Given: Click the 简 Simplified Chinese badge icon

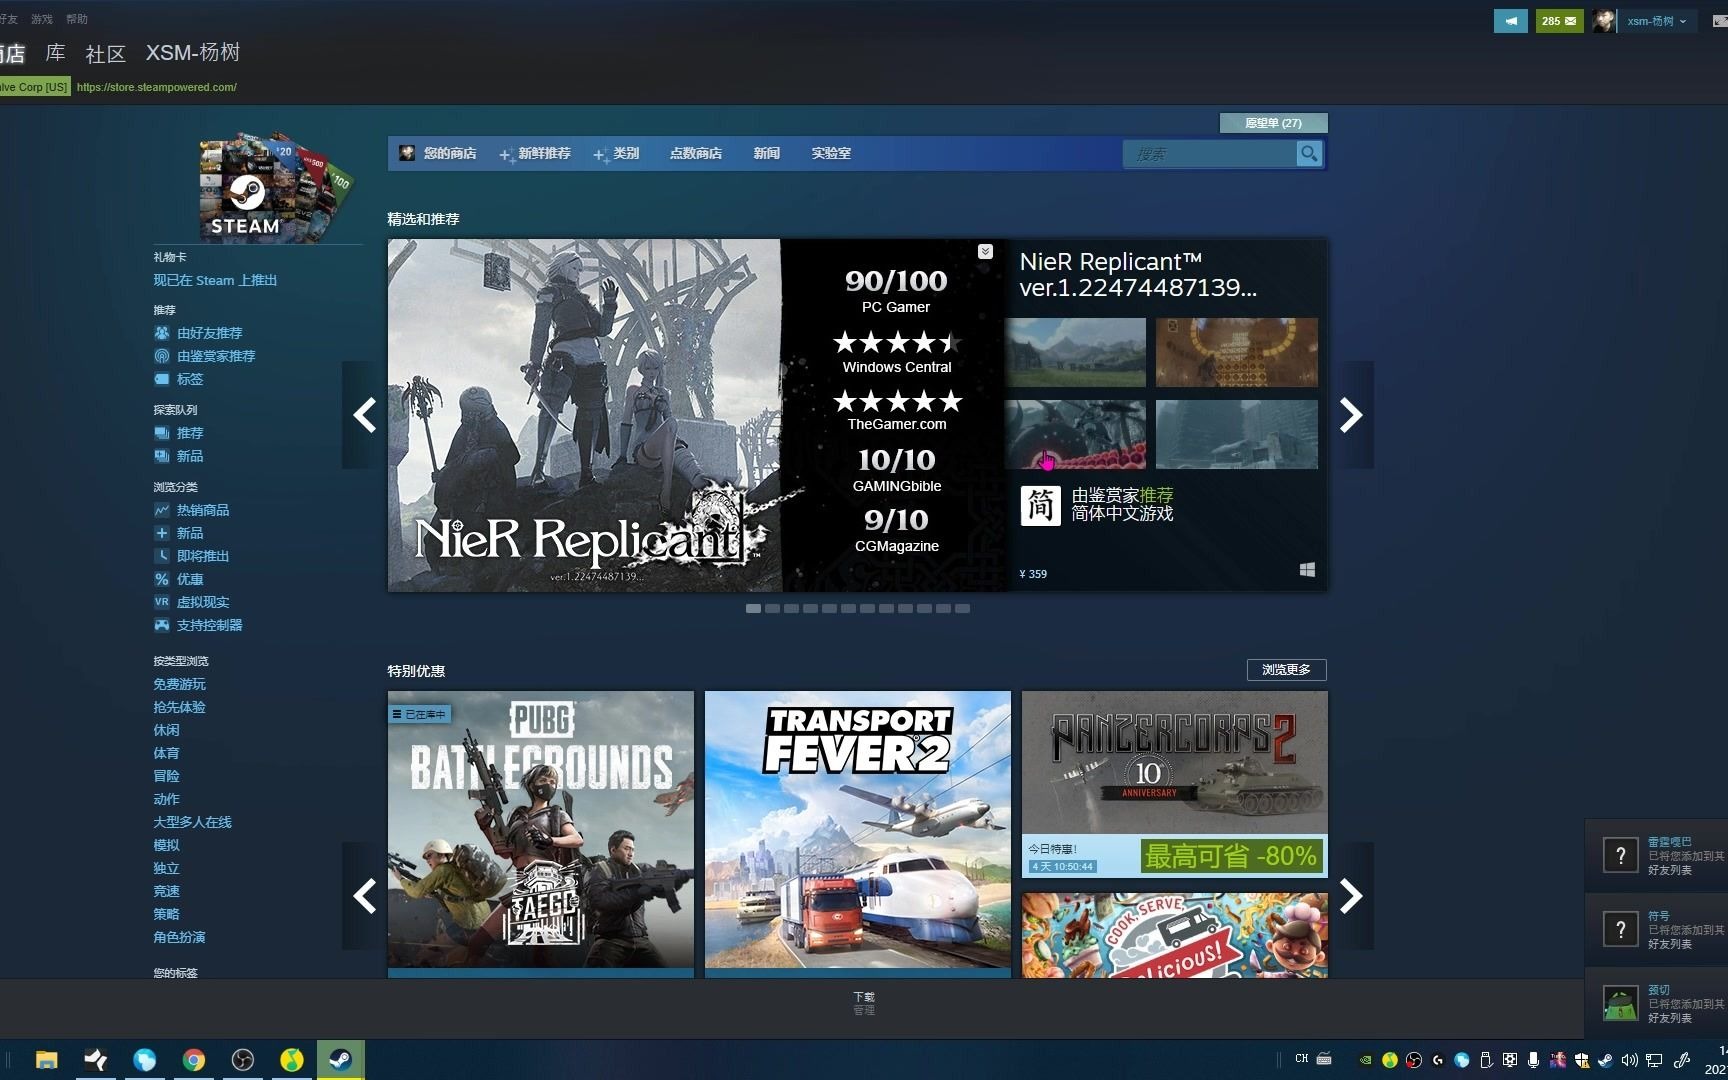Looking at the screenshot, I should 1040,505.
